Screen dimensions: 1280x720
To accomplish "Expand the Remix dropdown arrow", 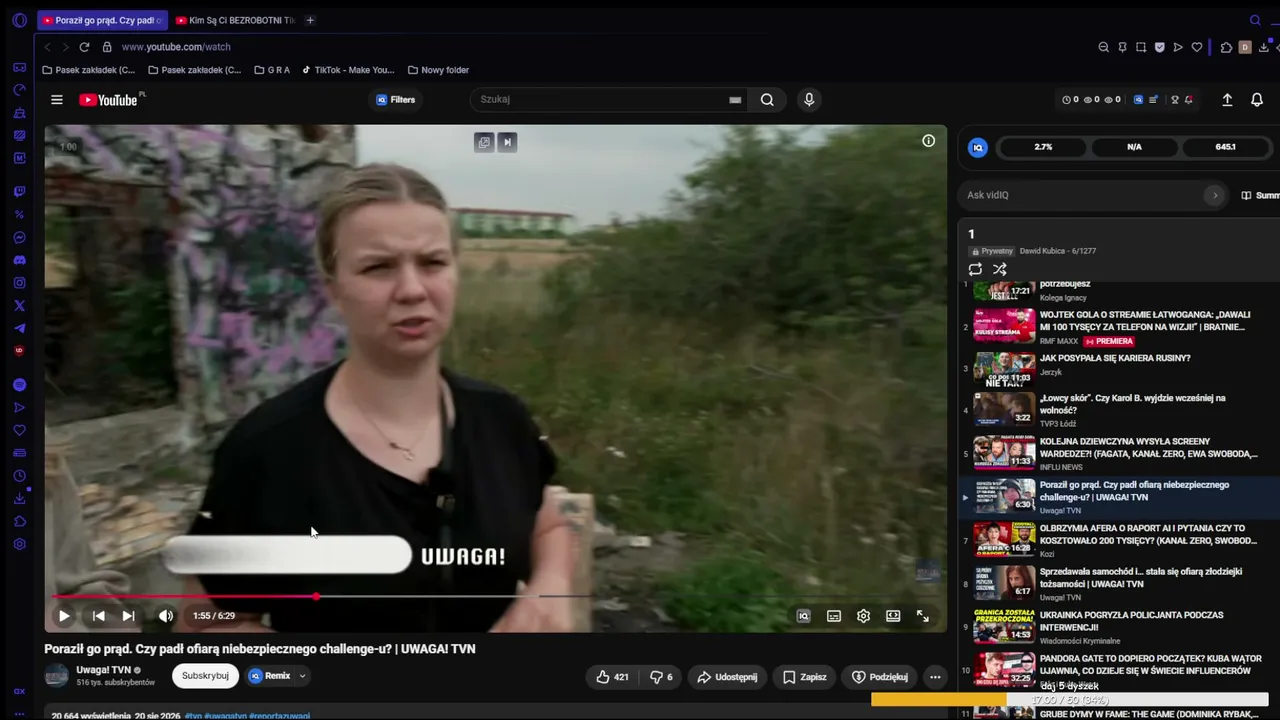I will coord(302,676).
